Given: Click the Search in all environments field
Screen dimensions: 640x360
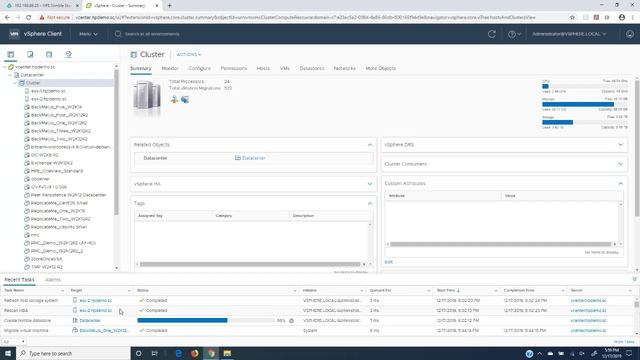Looking at the screenshot, I should point(152,34).
